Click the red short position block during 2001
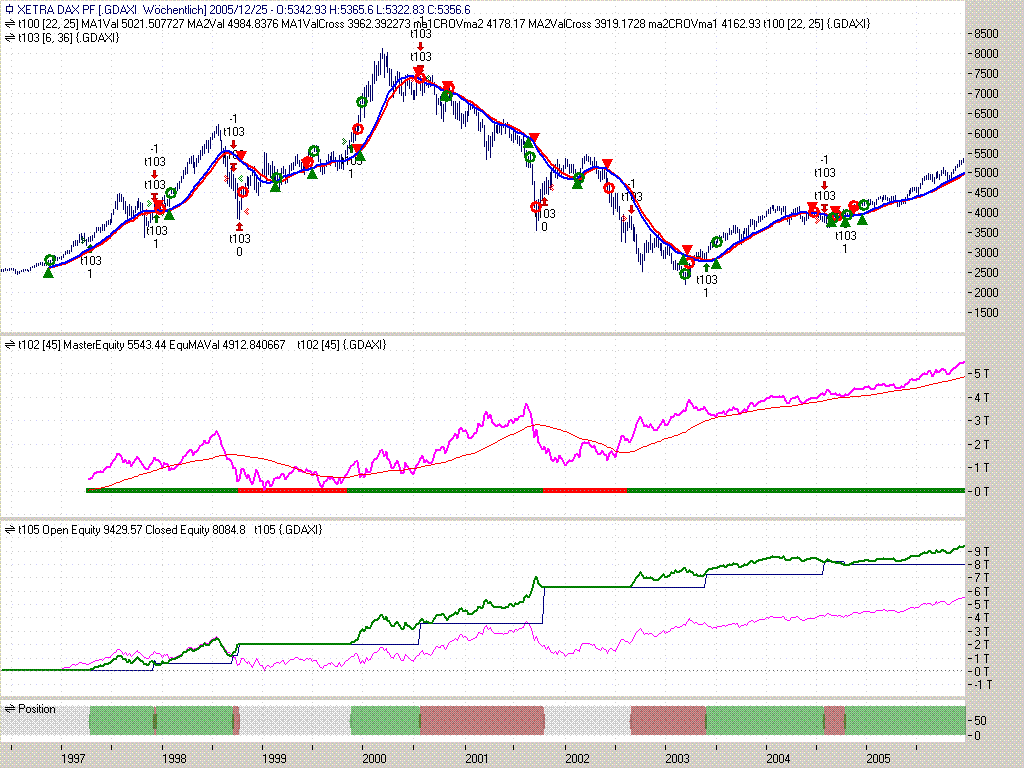This screenshot has height=768, width=1024. click(482, 720)
